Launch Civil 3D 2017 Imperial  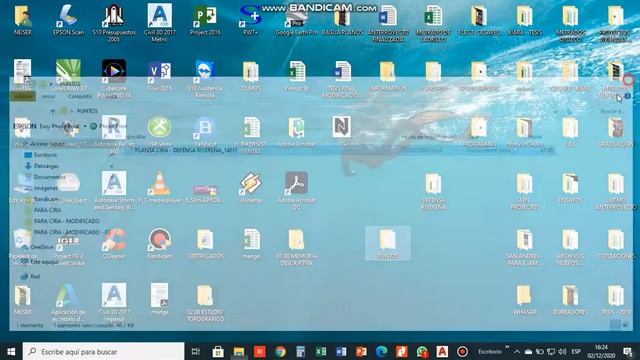click(x=114, y=302)
